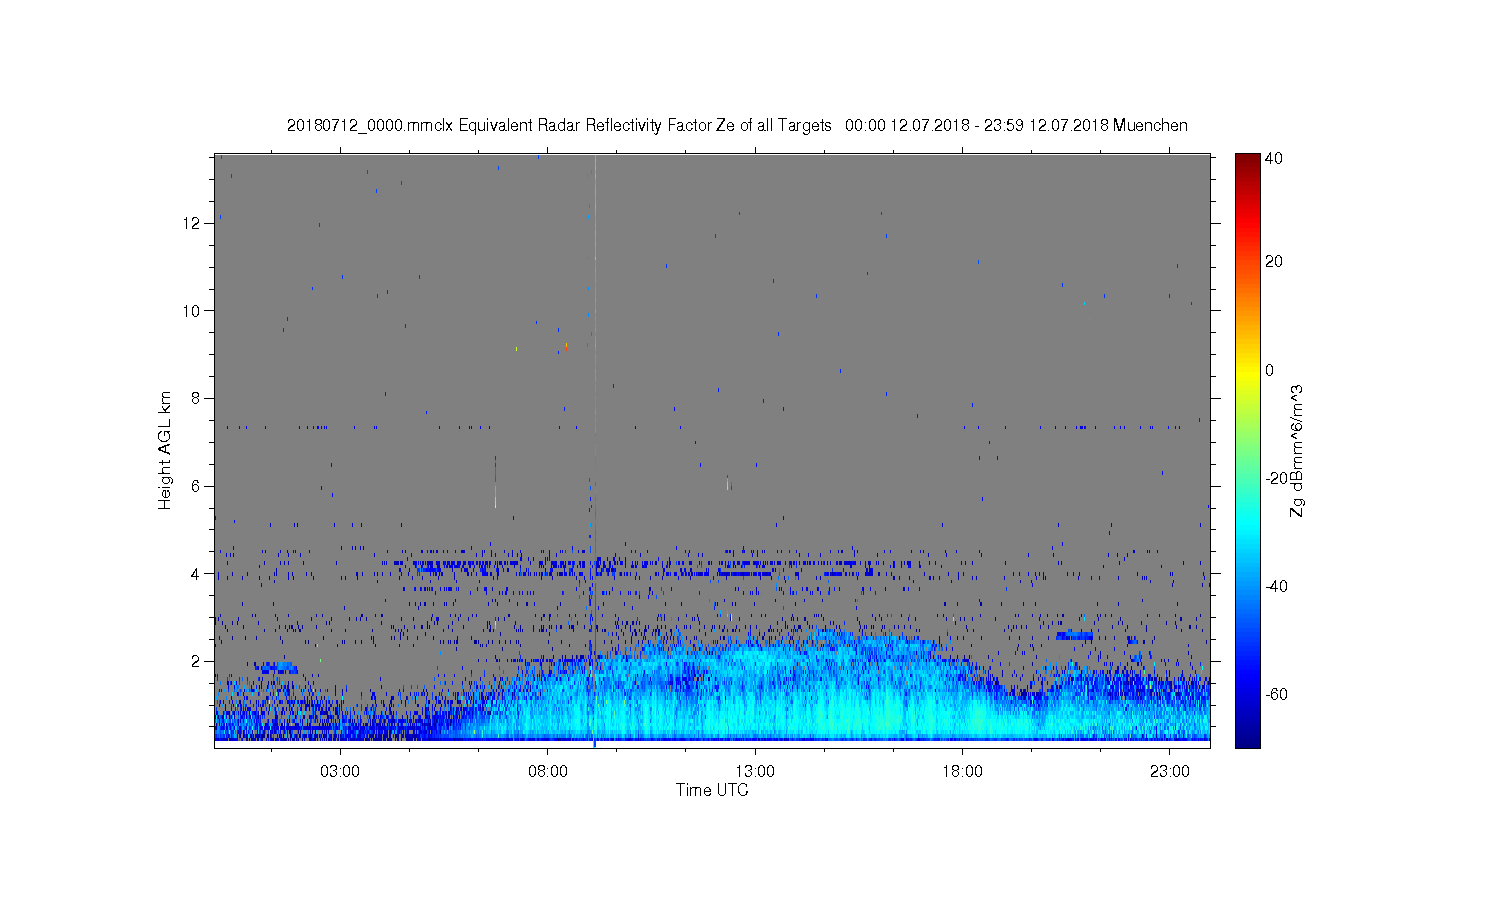Click the colorbar value label 20

pyautogui.click(x=1274, y=262)
